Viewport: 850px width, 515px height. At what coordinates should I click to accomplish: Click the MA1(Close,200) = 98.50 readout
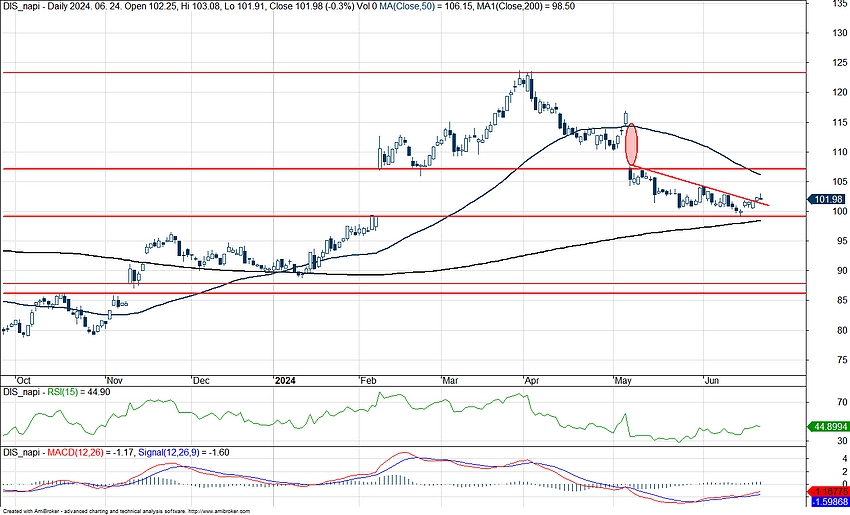[526, 6]
